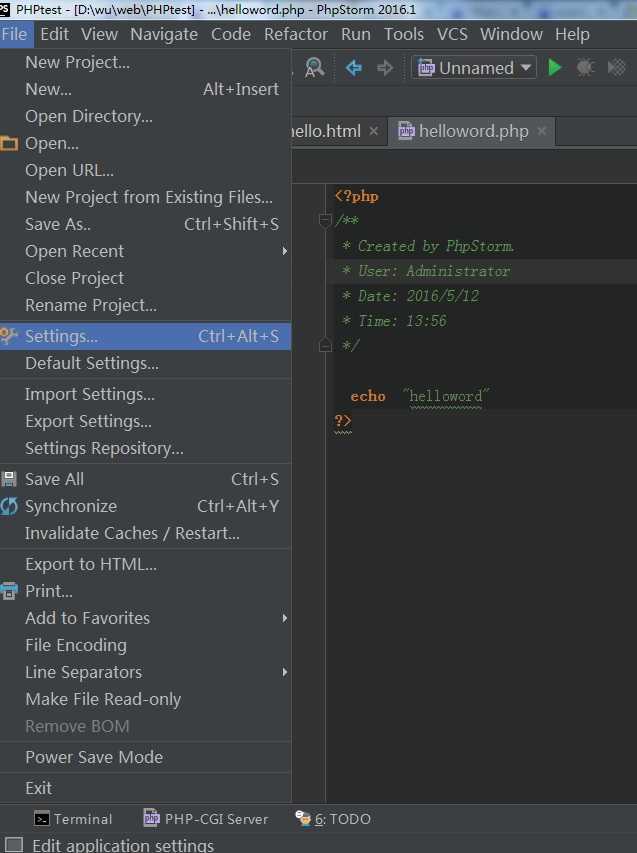Open the Window menu
637x853 pixels.
(x=511, y=34)
